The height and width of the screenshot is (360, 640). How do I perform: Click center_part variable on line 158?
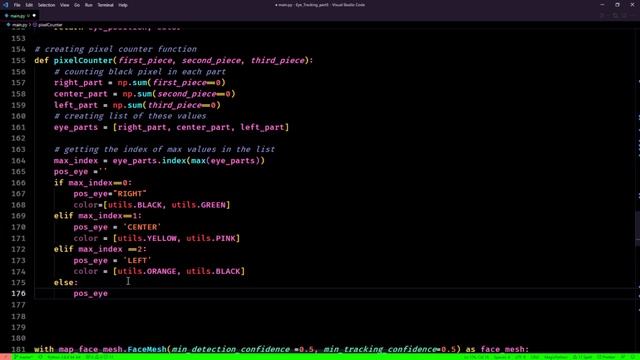point(80,94)
